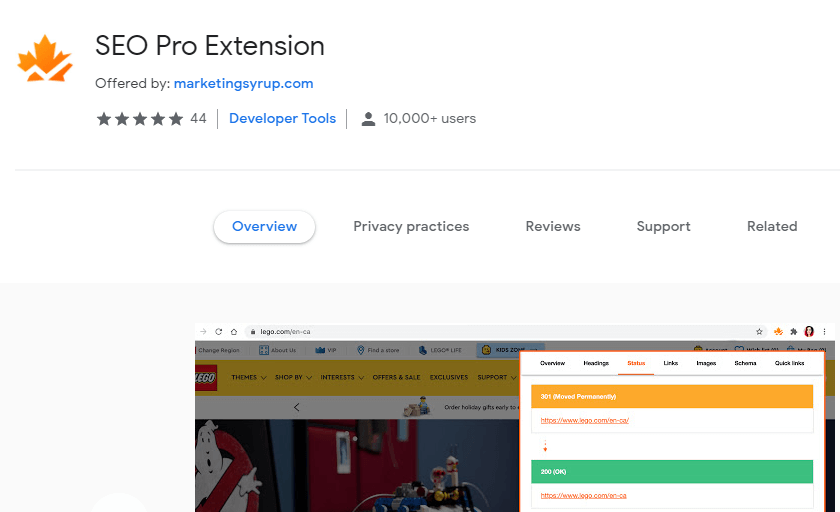Select the Links tab in extension popup
The width and height of the screenshot is (840, 512).
click(x=671, y=363)
